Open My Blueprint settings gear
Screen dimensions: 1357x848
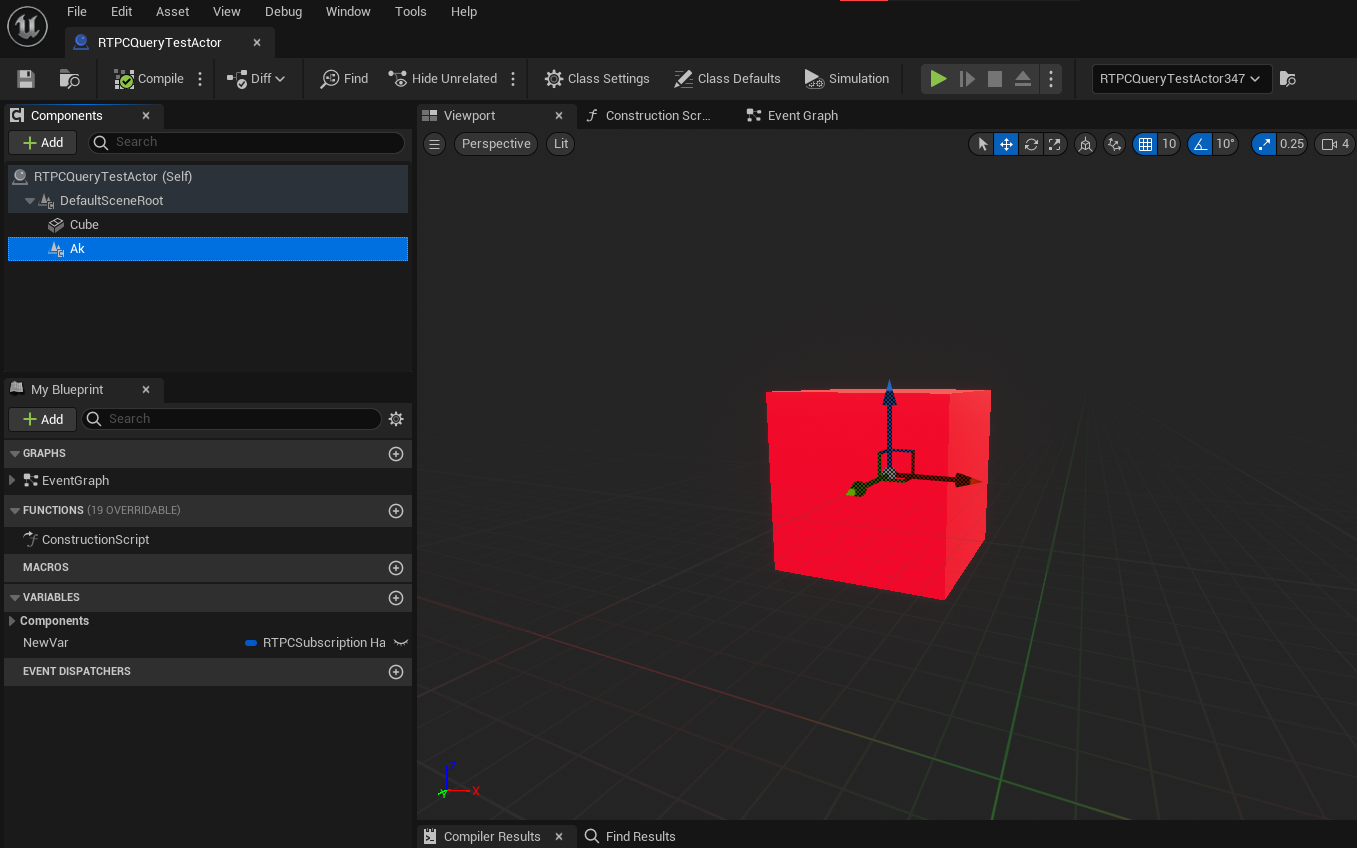point(396,419)
